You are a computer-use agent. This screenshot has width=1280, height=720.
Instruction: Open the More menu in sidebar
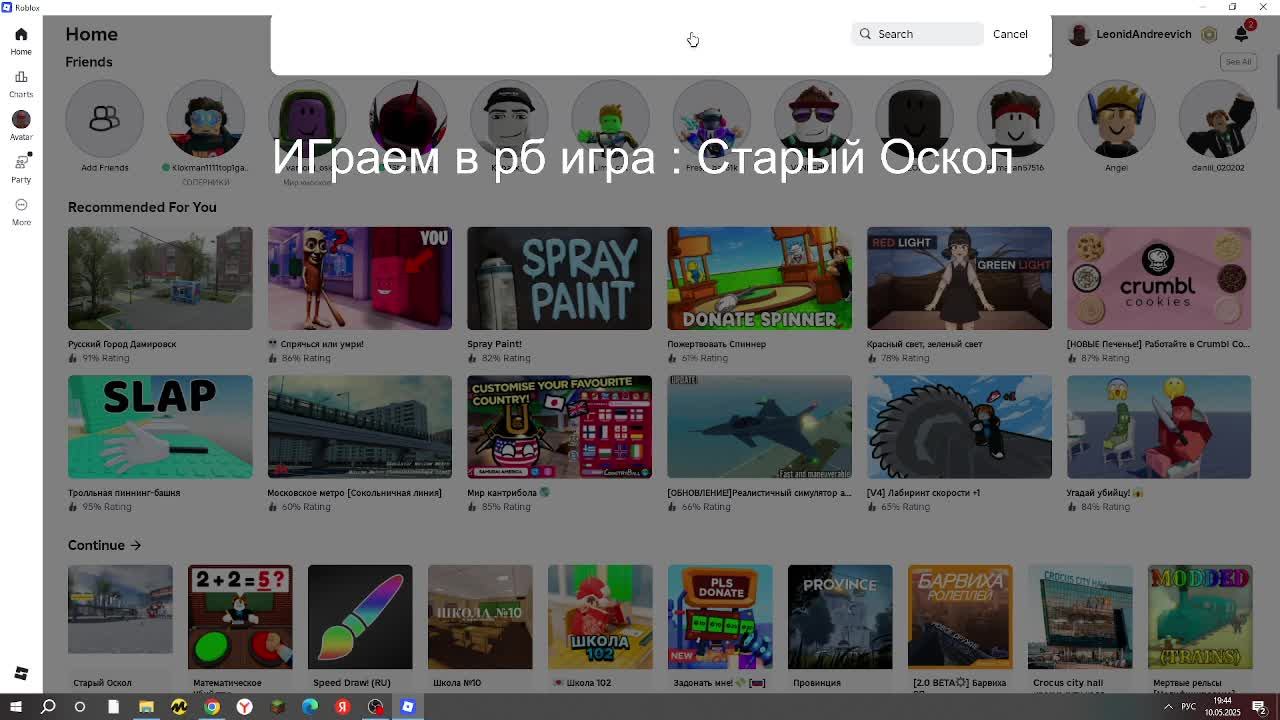pyautogui.click(x=21, y=211)
